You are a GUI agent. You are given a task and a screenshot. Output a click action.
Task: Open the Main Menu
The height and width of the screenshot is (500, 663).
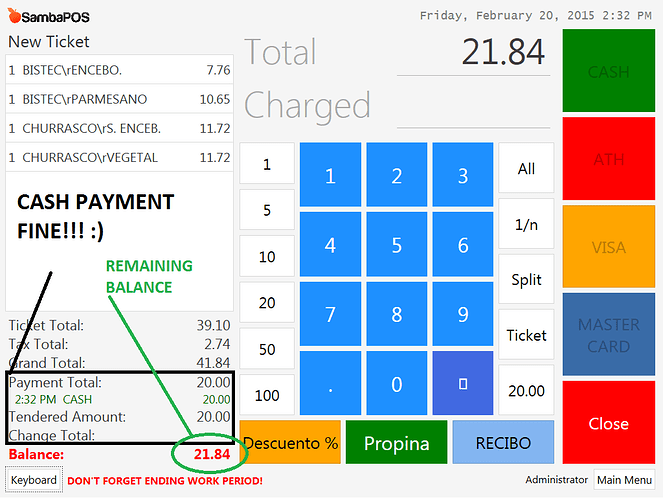point(624,481)
